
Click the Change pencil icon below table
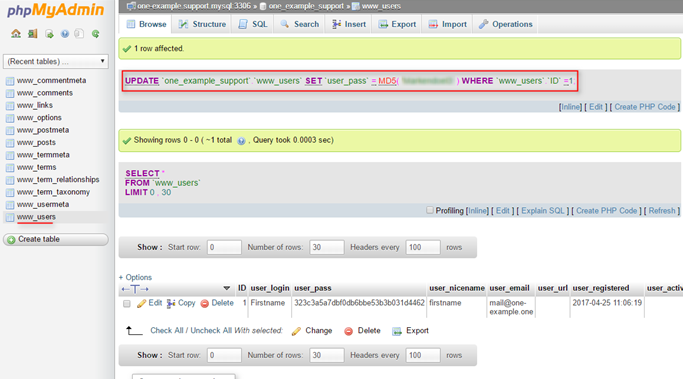[x=296, y=331]
